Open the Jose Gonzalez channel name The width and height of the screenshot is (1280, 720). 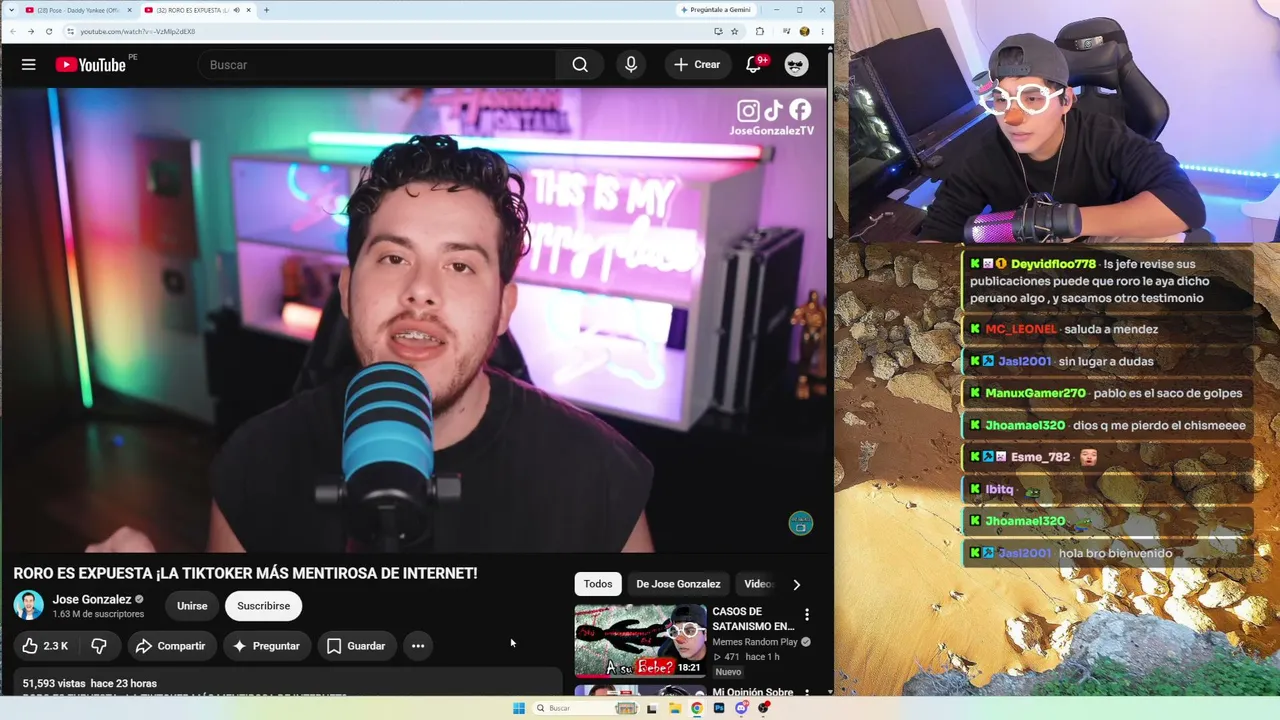92,600
